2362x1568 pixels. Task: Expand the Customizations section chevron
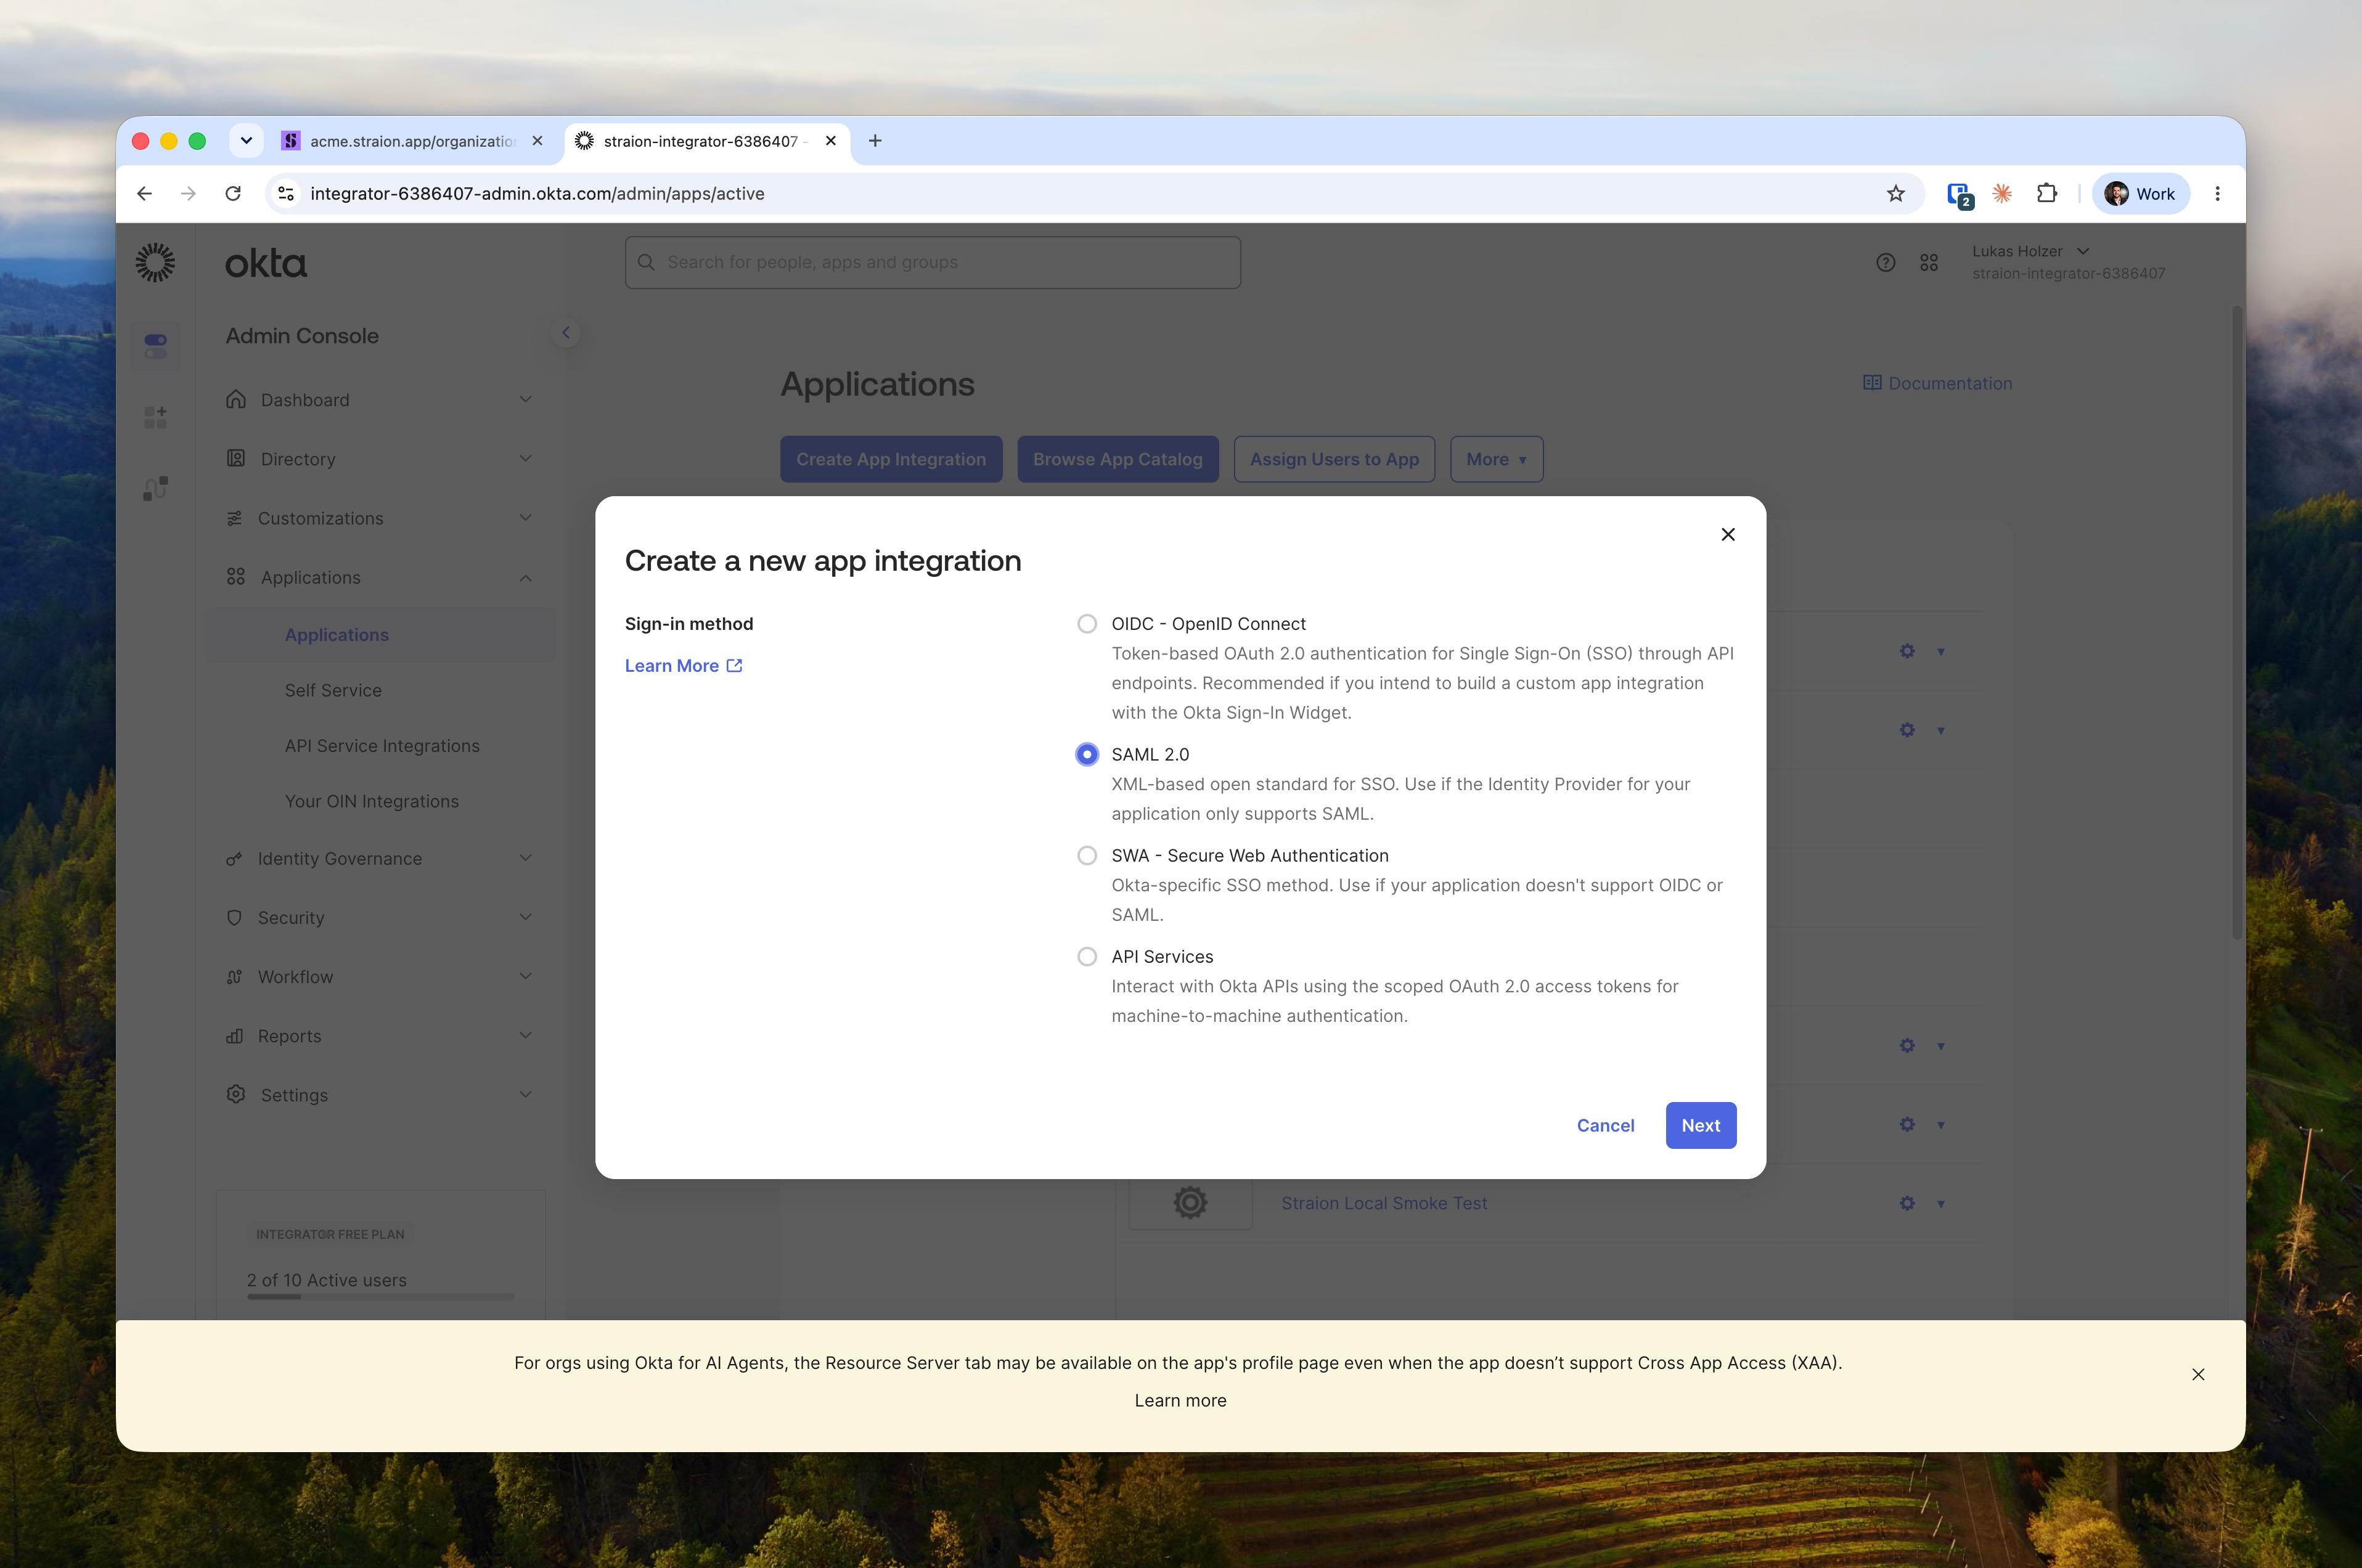[525, 518]
